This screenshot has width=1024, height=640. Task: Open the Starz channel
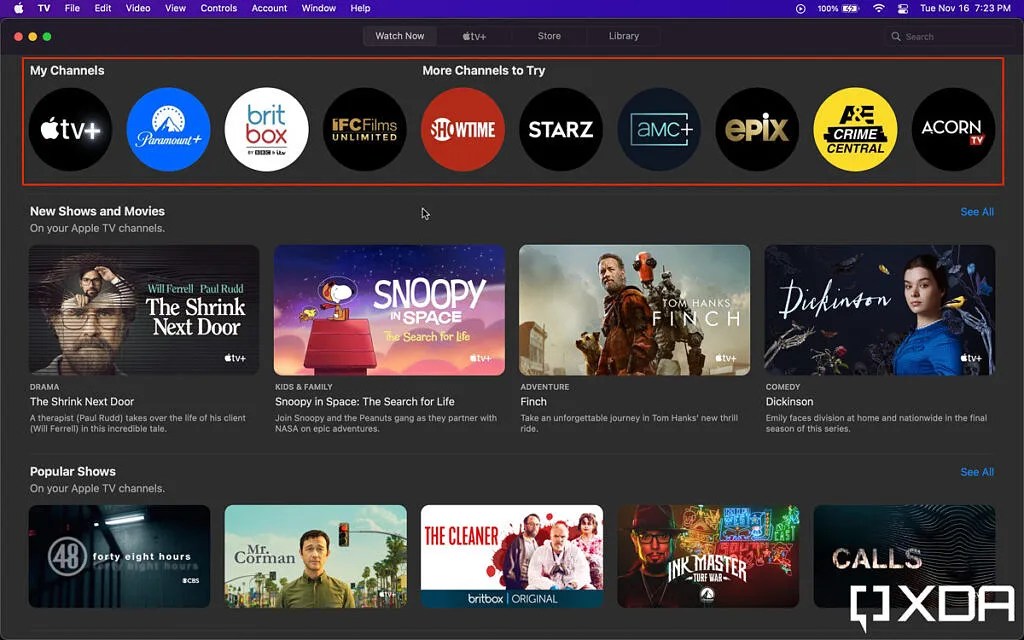pos(561,129)
